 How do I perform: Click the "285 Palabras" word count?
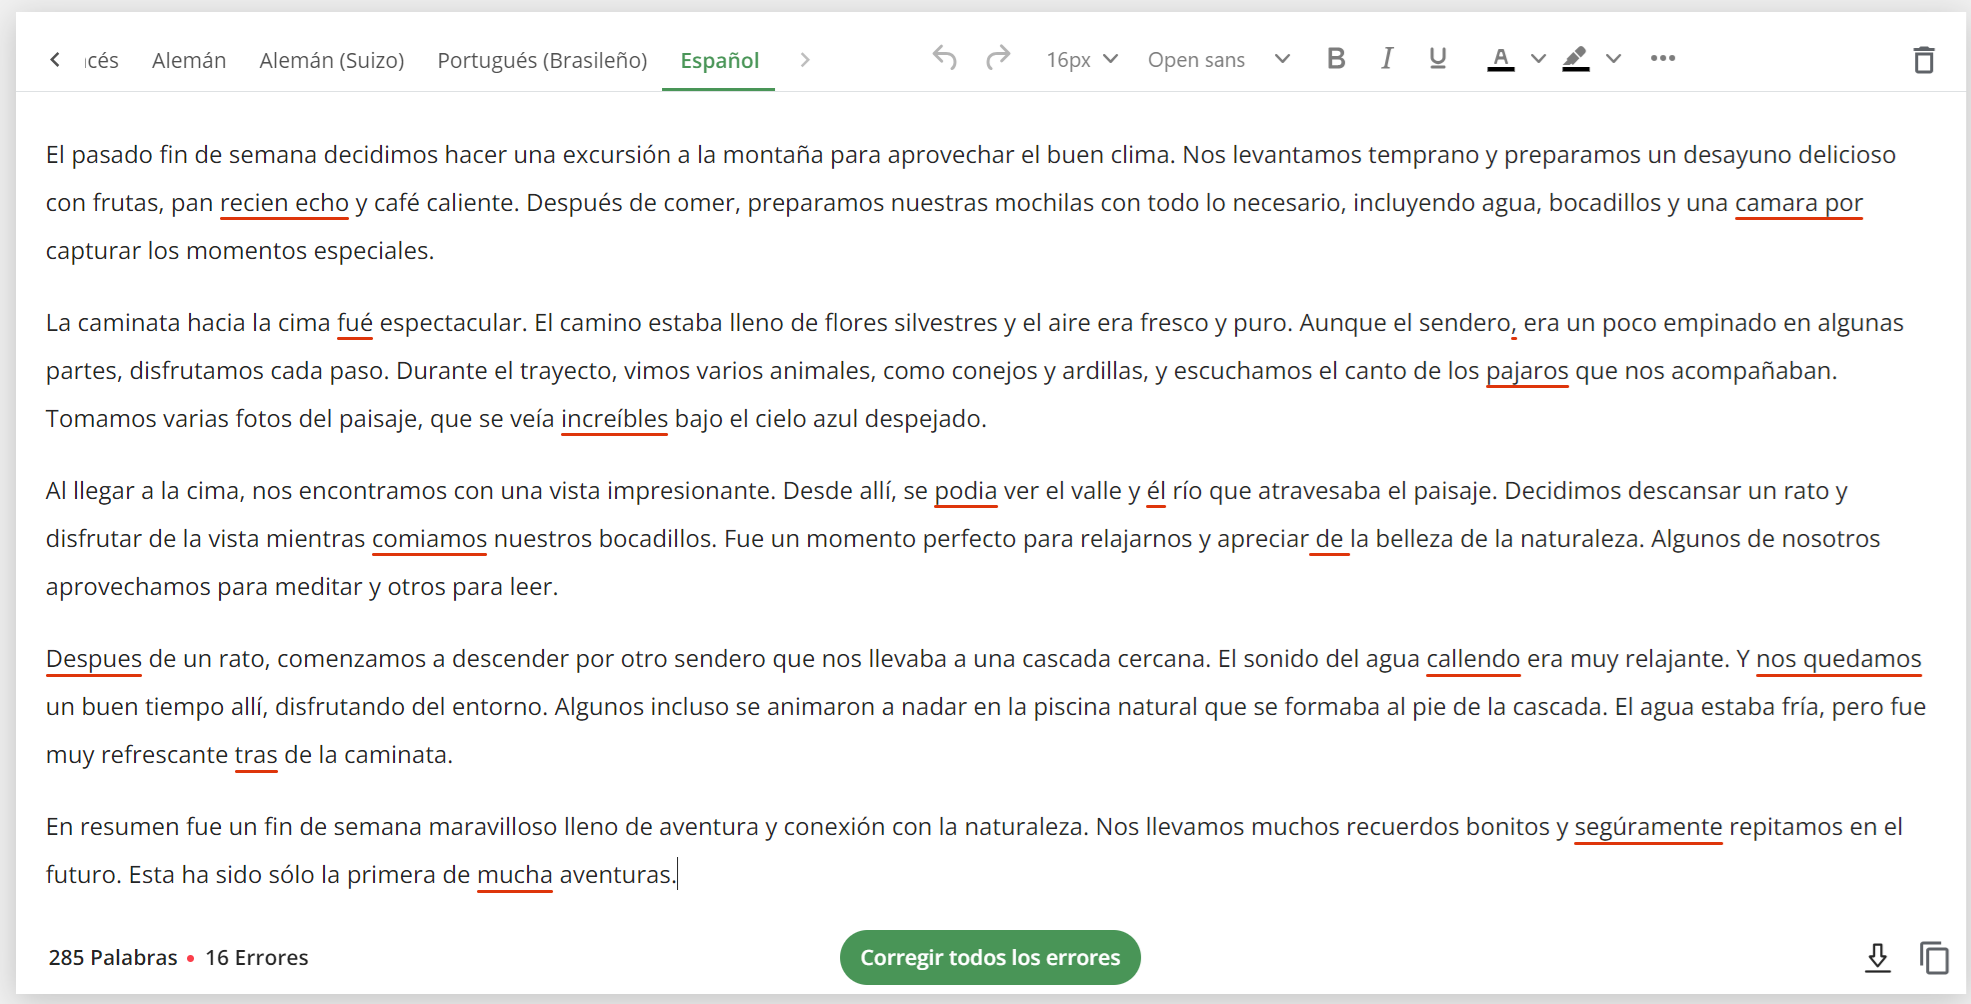113,958
